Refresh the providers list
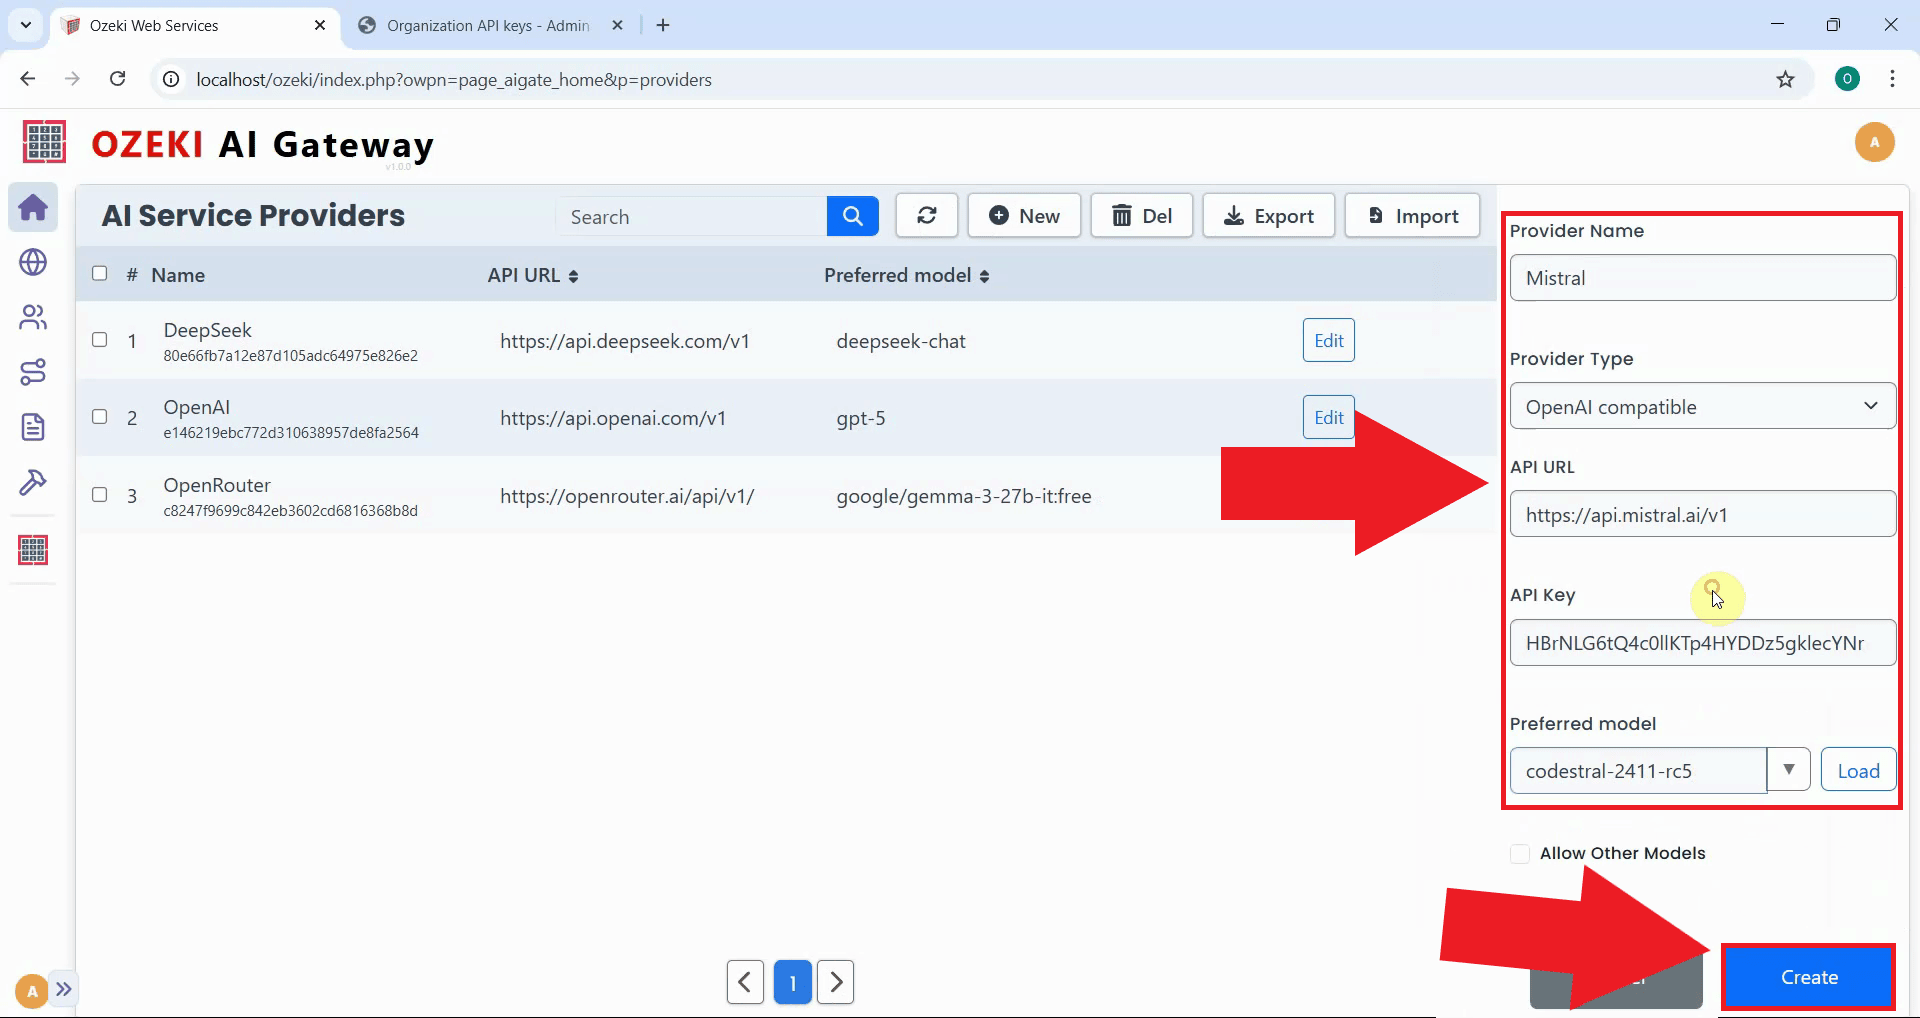Screen dimensions: 1920x1018 pyautogui.click(x=926, y=216)
